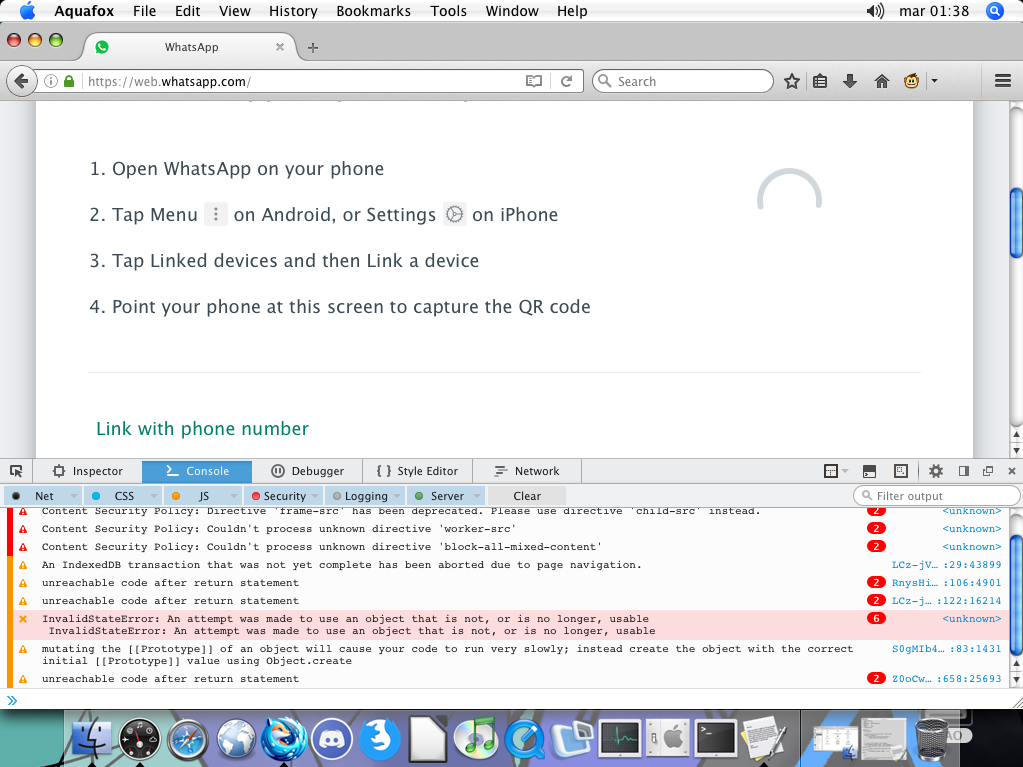Launch Safari from the Dock
The width and height of the screenshot is (1023, 767).
188,739
